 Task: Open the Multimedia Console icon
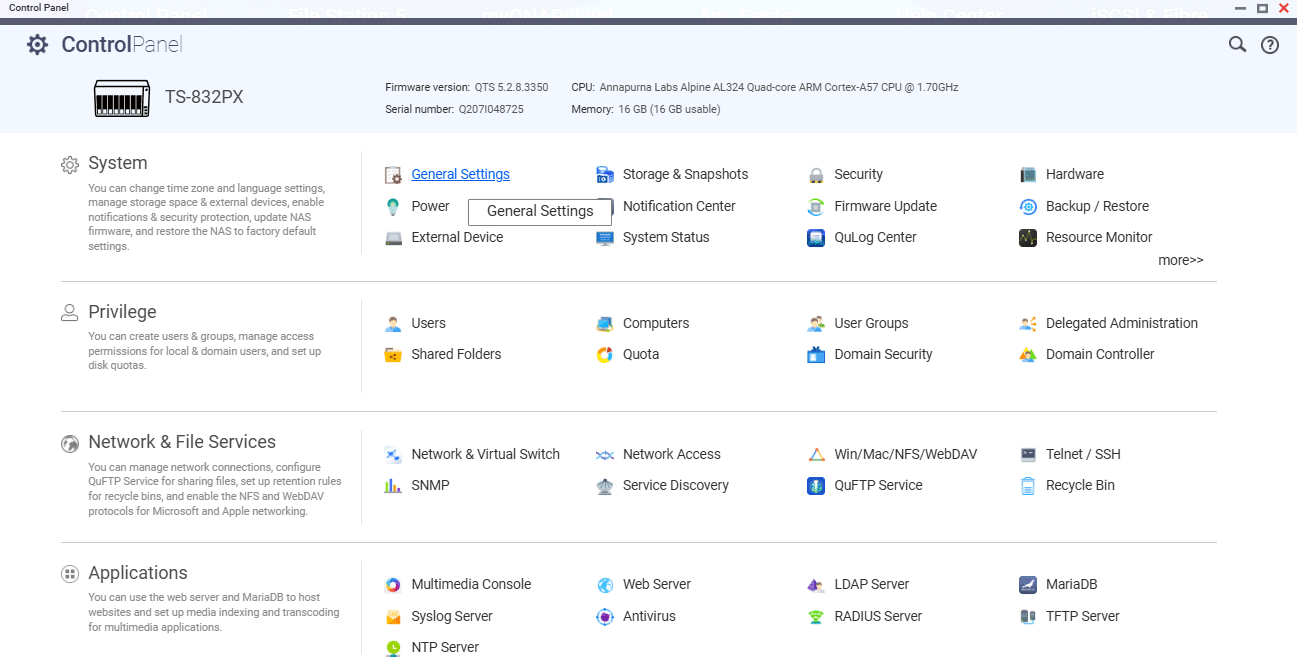click(x=393, y=585)
